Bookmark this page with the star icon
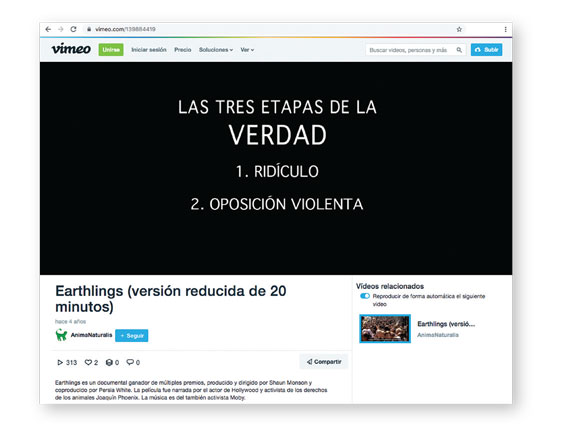563x439 pixels. point(459,29)
